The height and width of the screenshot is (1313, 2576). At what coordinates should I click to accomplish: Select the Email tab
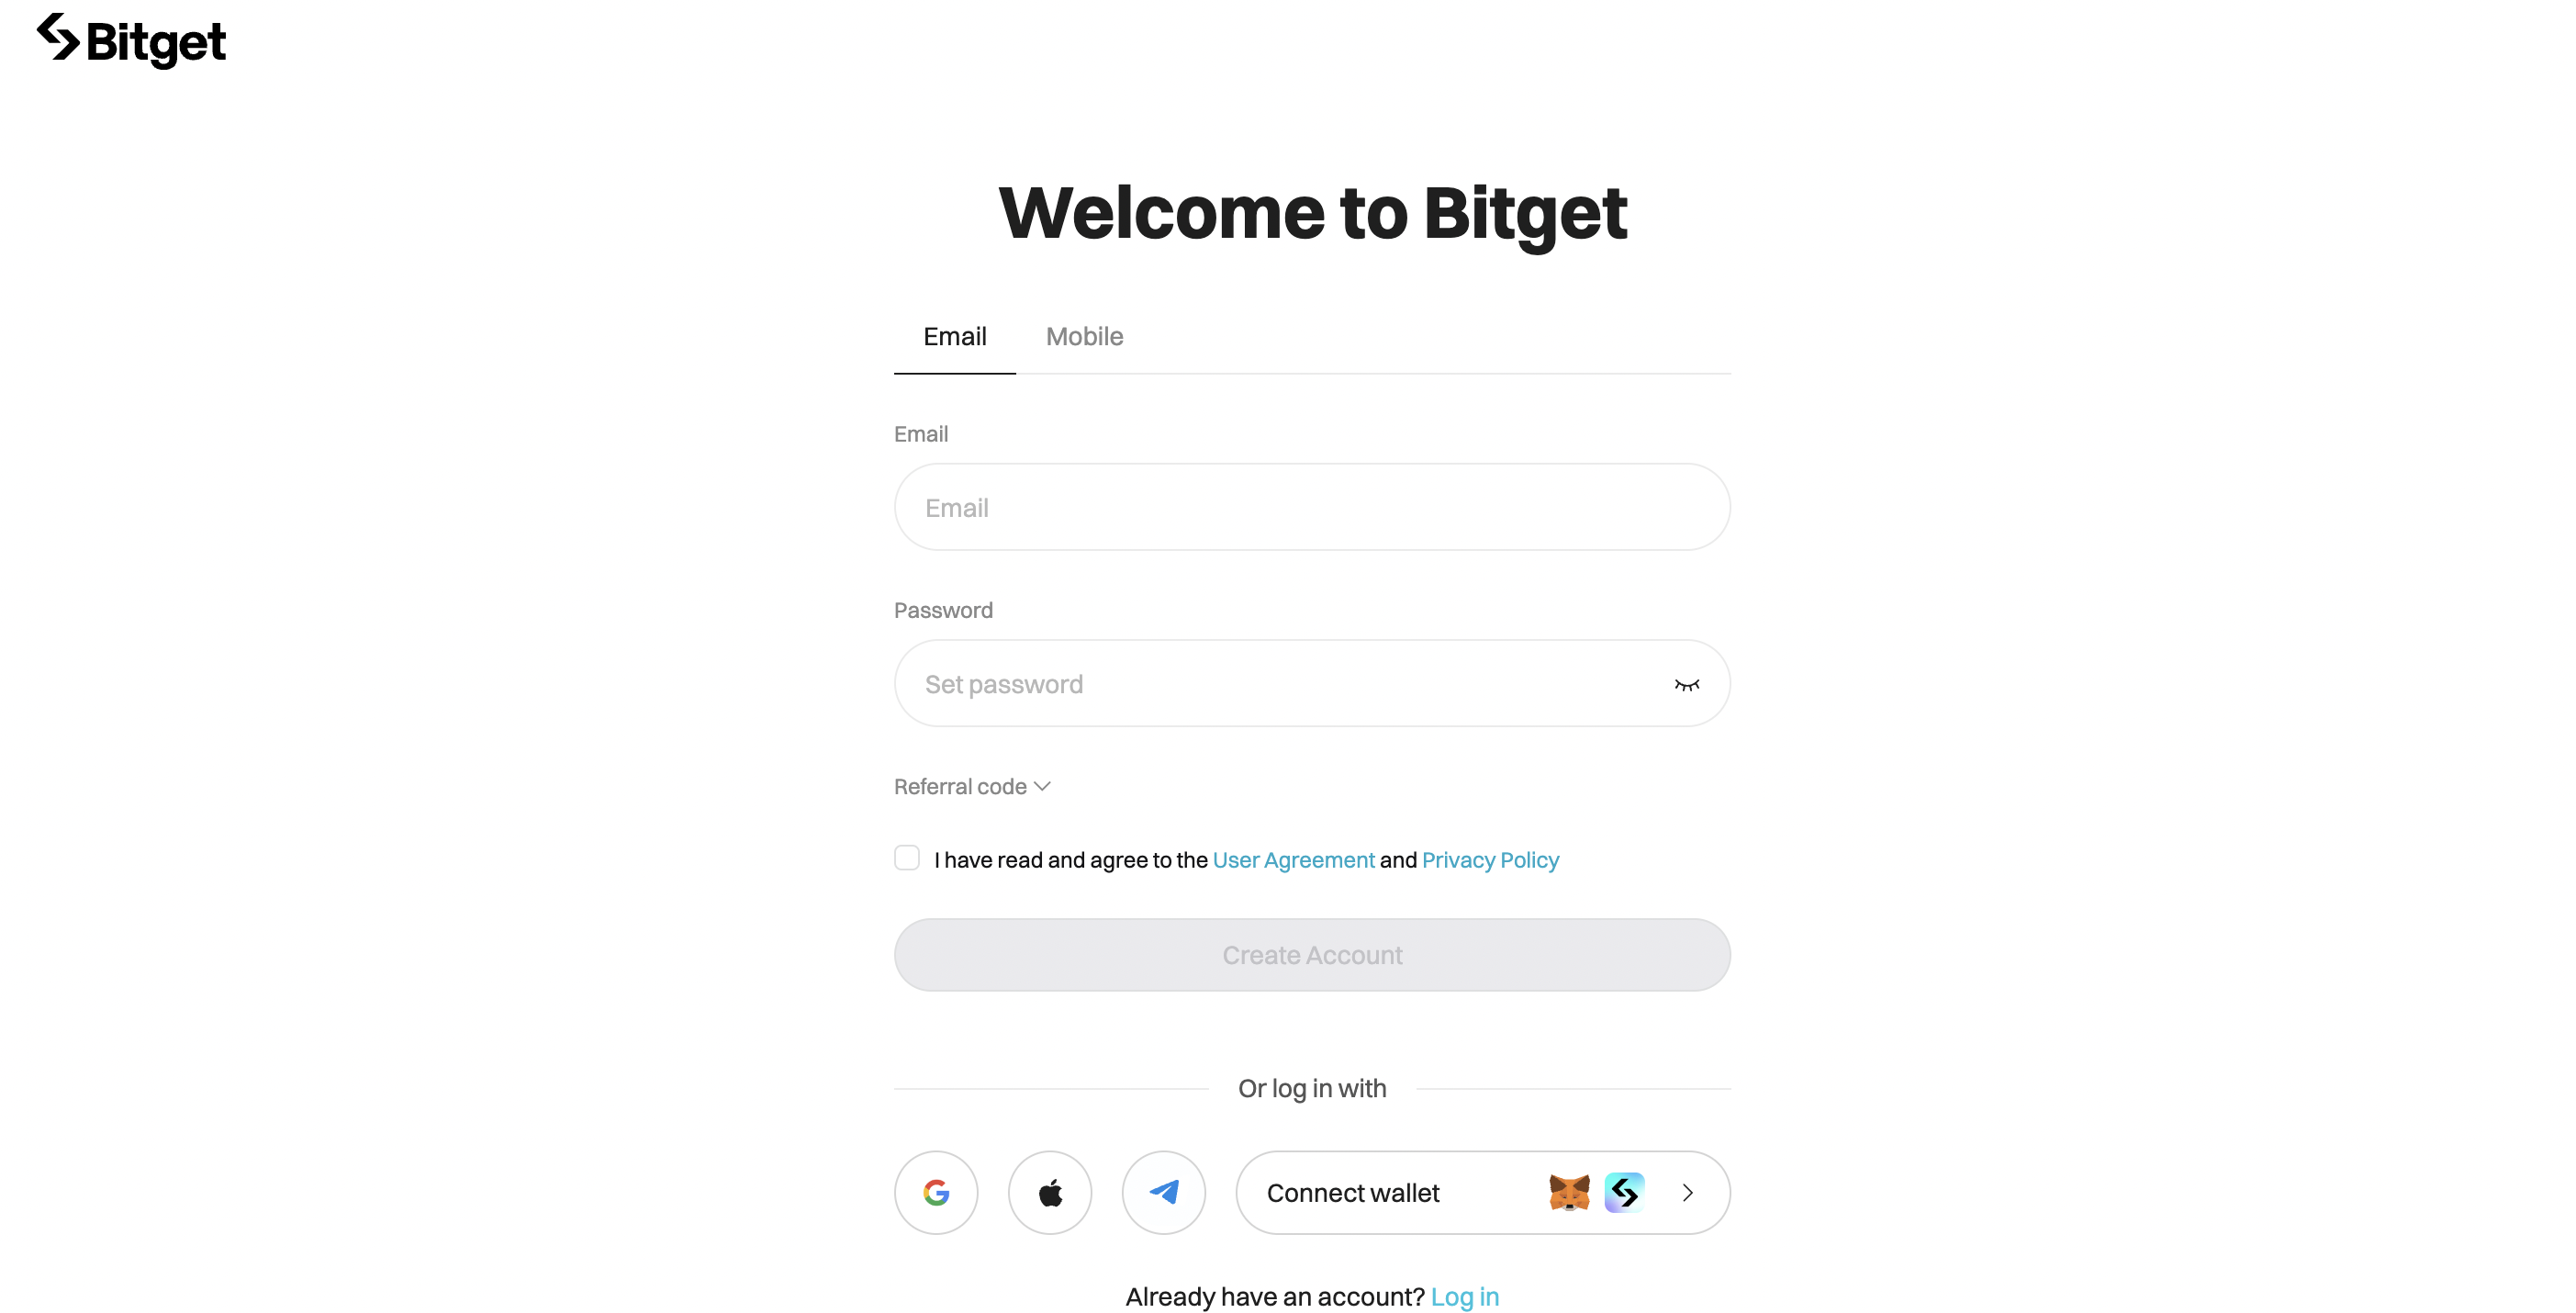[954, 337]
